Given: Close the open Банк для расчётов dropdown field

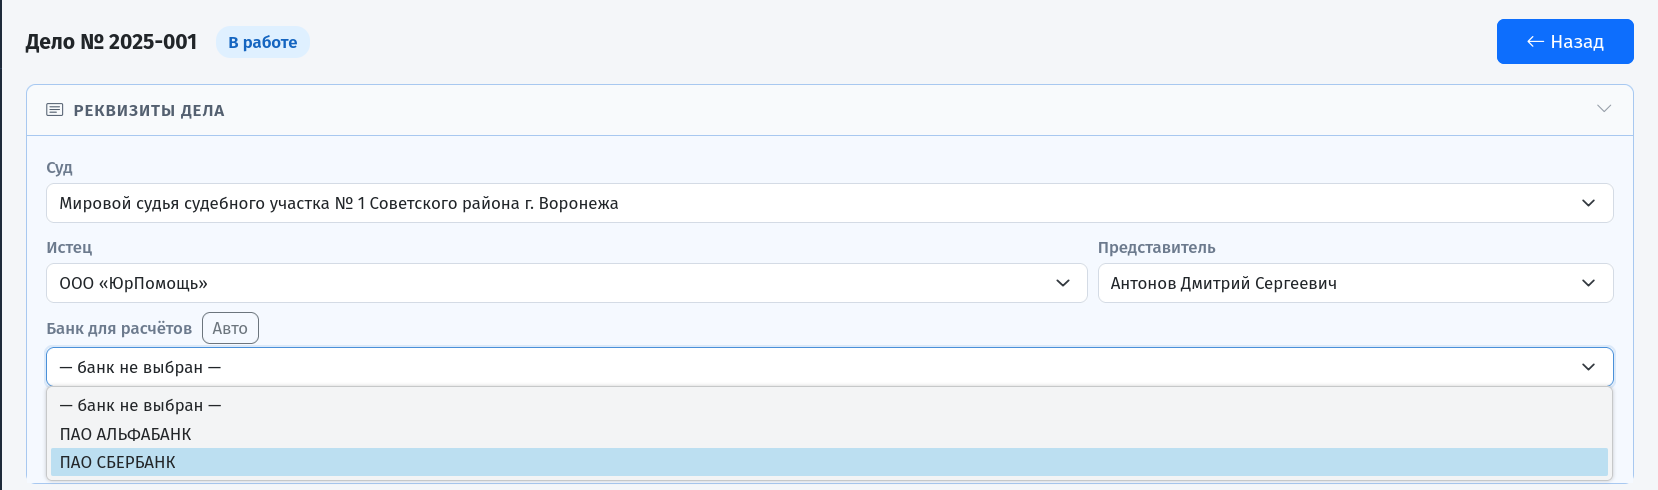Looking at the screenshot, I should [830, 367].
